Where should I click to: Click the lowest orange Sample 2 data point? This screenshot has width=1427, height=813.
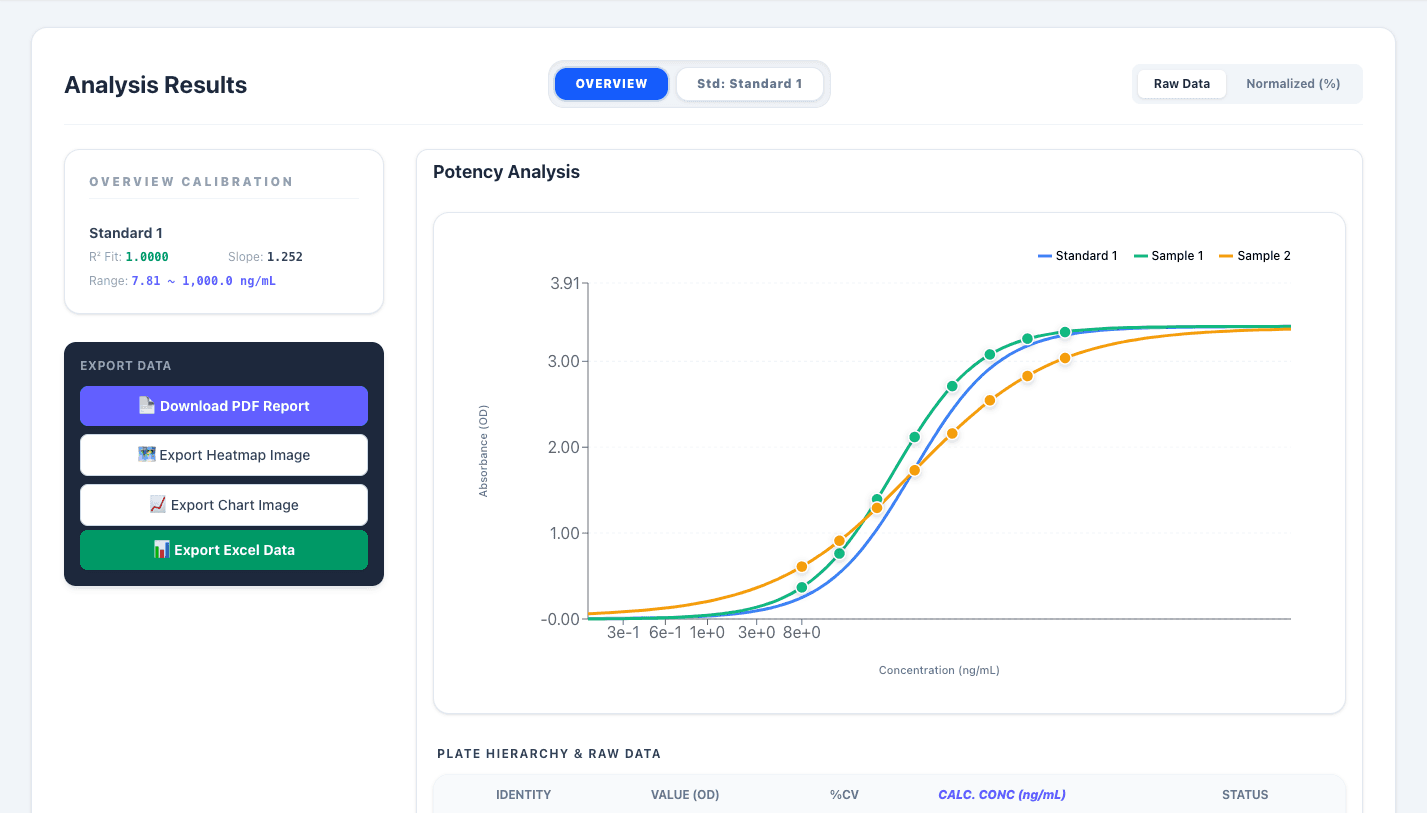801,567
